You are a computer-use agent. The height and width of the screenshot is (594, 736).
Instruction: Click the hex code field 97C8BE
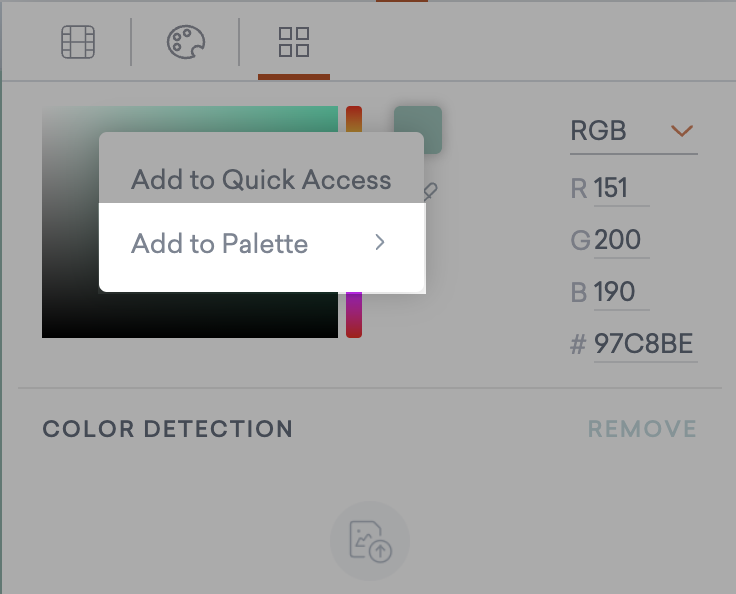click(645, 344)
